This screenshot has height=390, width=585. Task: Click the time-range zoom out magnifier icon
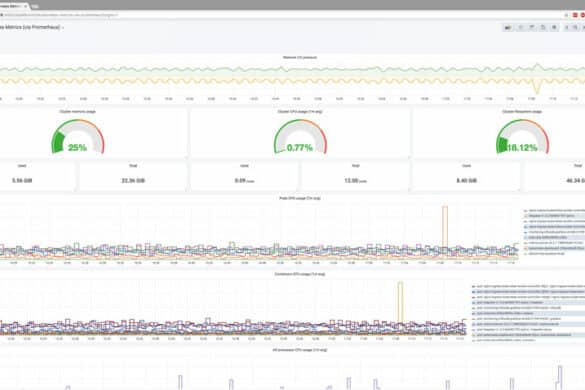pos(575,28)
